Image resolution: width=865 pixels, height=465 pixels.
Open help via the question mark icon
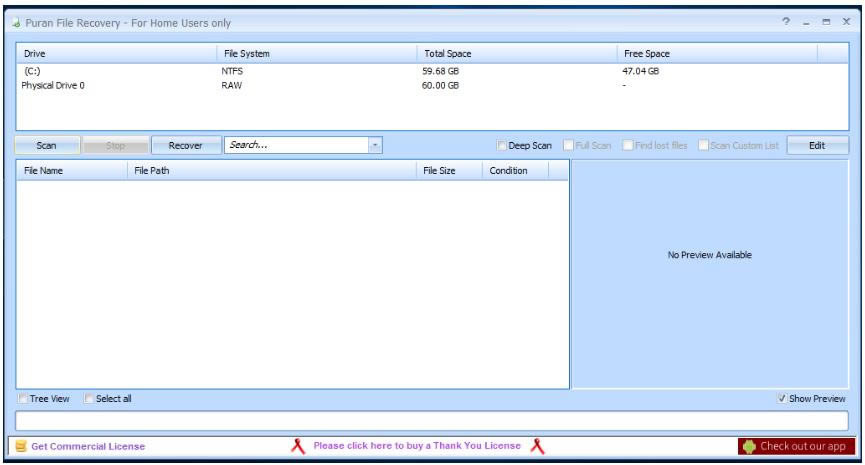pos(786,22)
